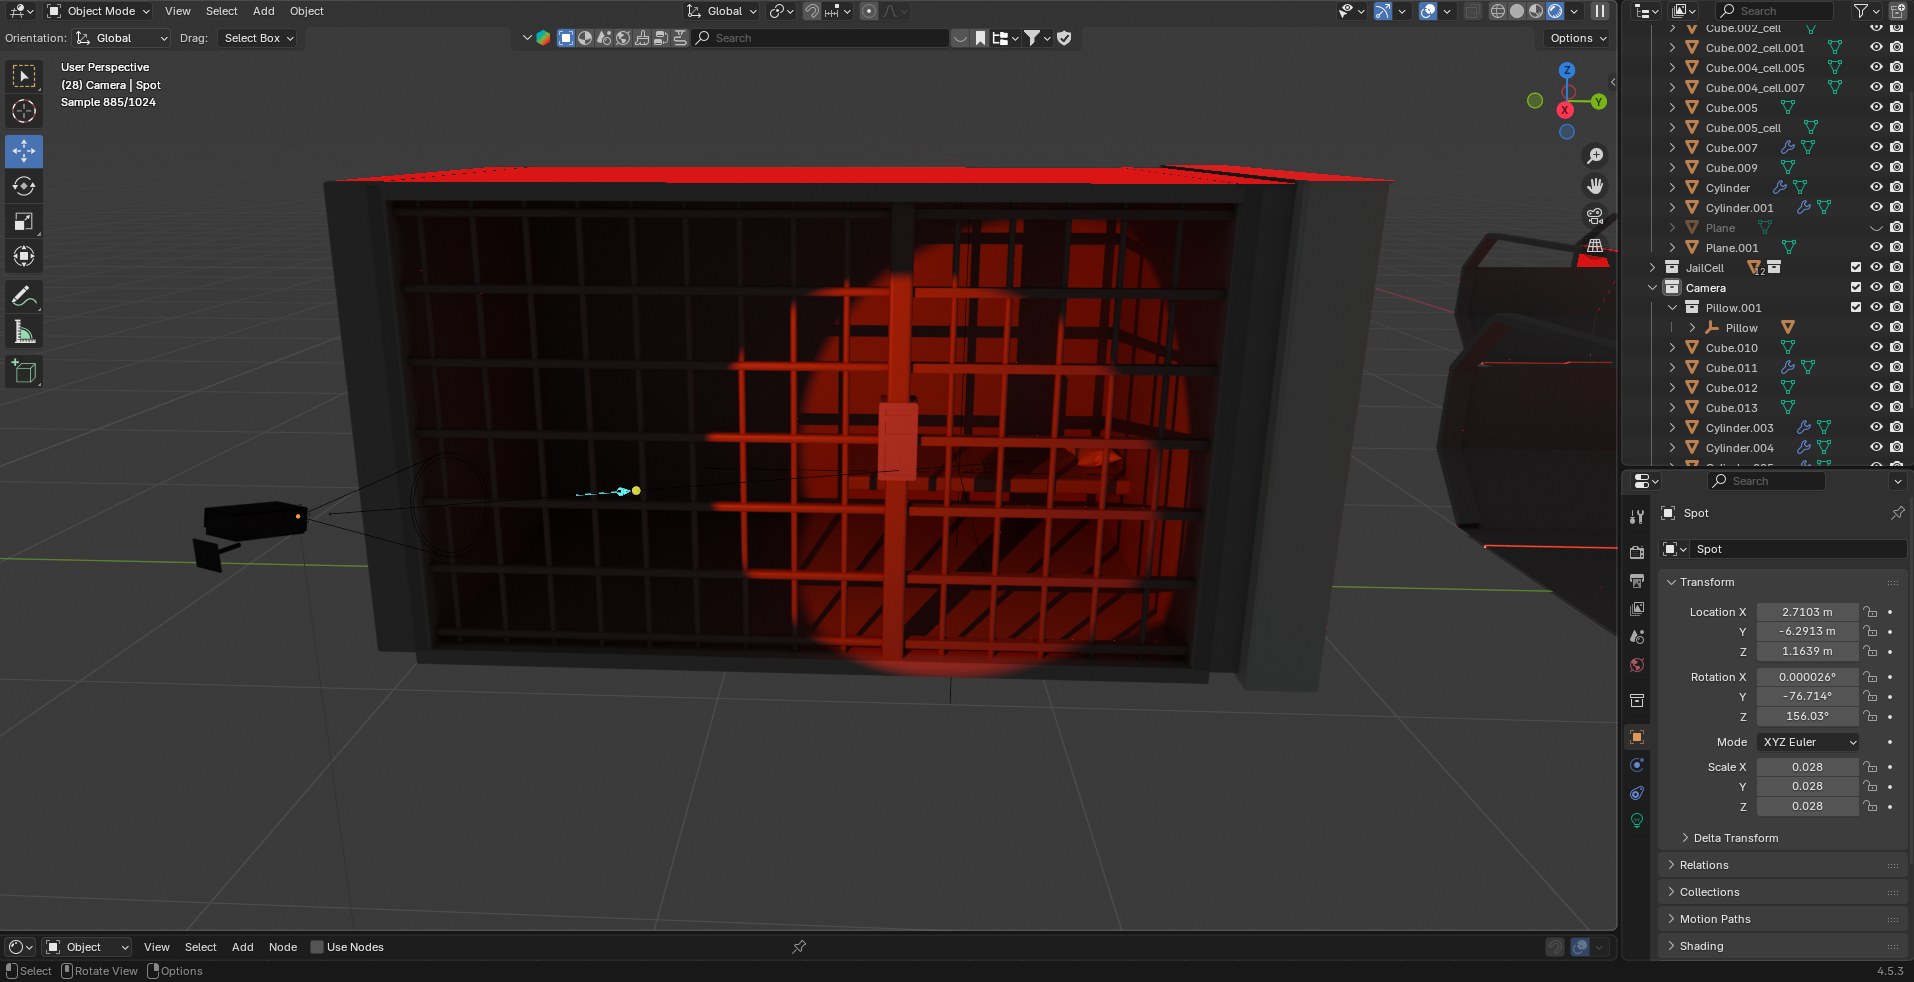Select the Rotate tool
Image resolution: width=1914 pixels, height=982 pixels.
(x=24, y=186)
